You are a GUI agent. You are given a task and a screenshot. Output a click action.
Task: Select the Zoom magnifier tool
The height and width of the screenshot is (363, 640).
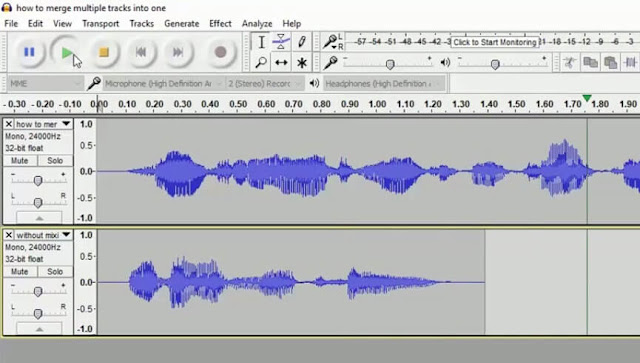(261, 62)
